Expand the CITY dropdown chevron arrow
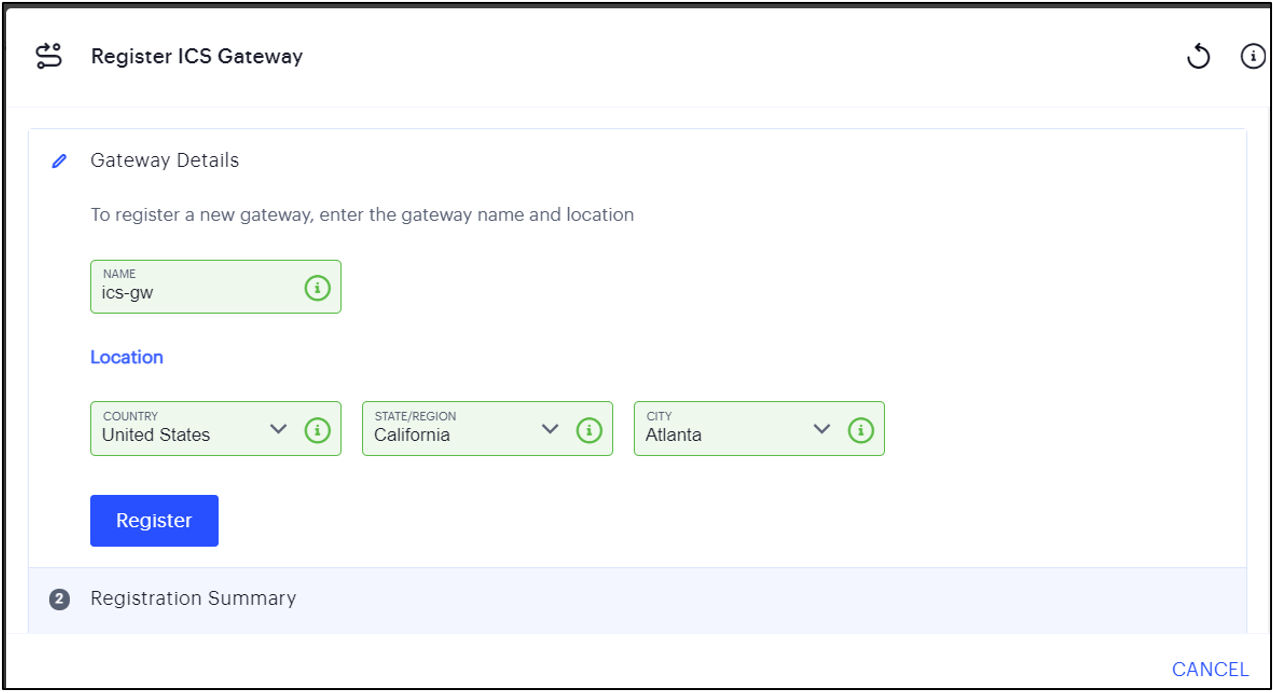The image size is (1273, 693). tap(822, 428)
